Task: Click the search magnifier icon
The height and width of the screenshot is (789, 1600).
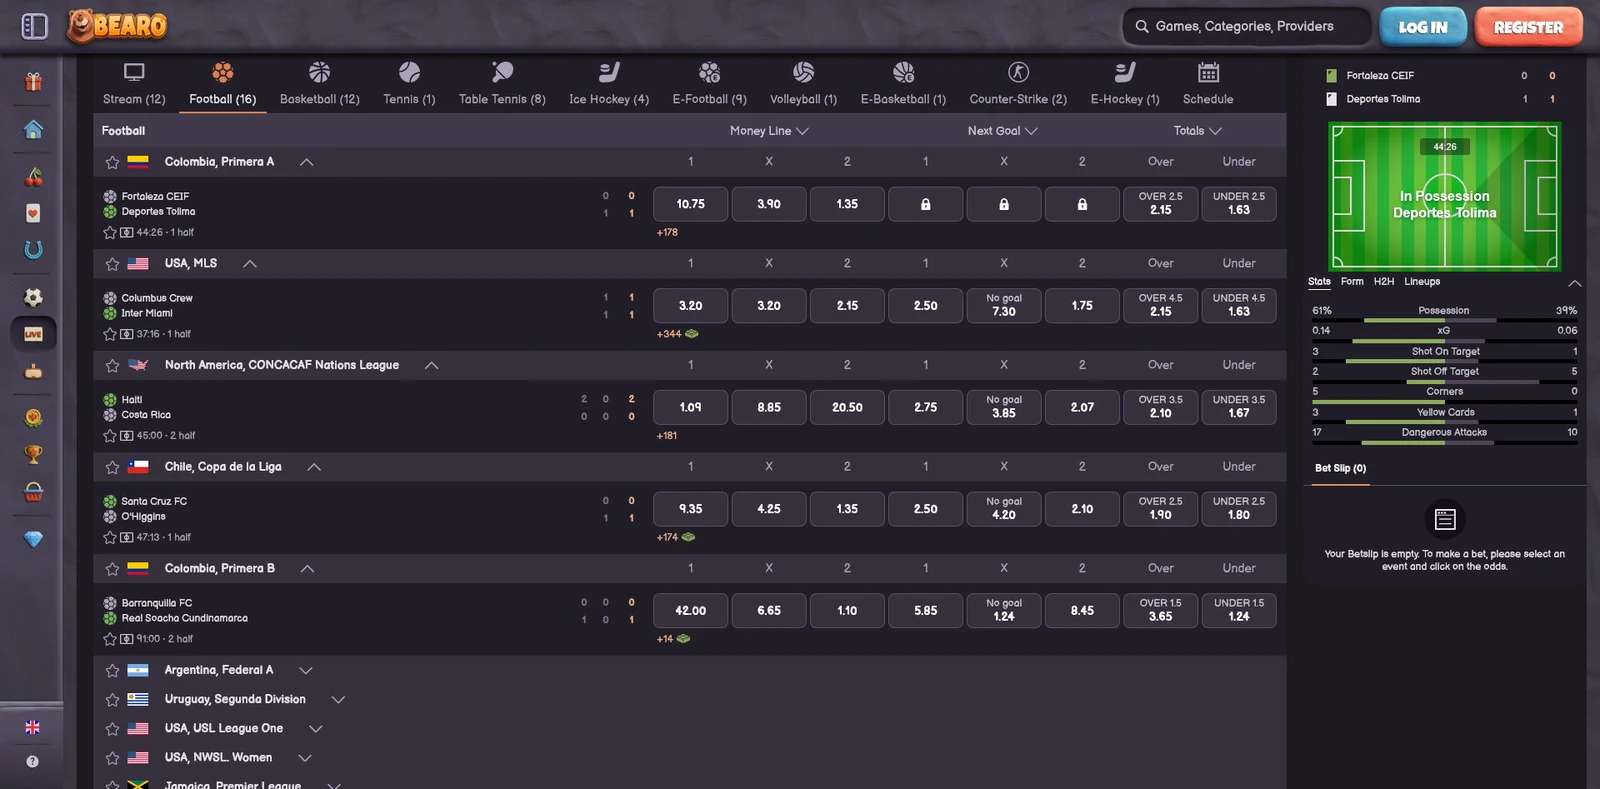Action: tap(1141, 27)
